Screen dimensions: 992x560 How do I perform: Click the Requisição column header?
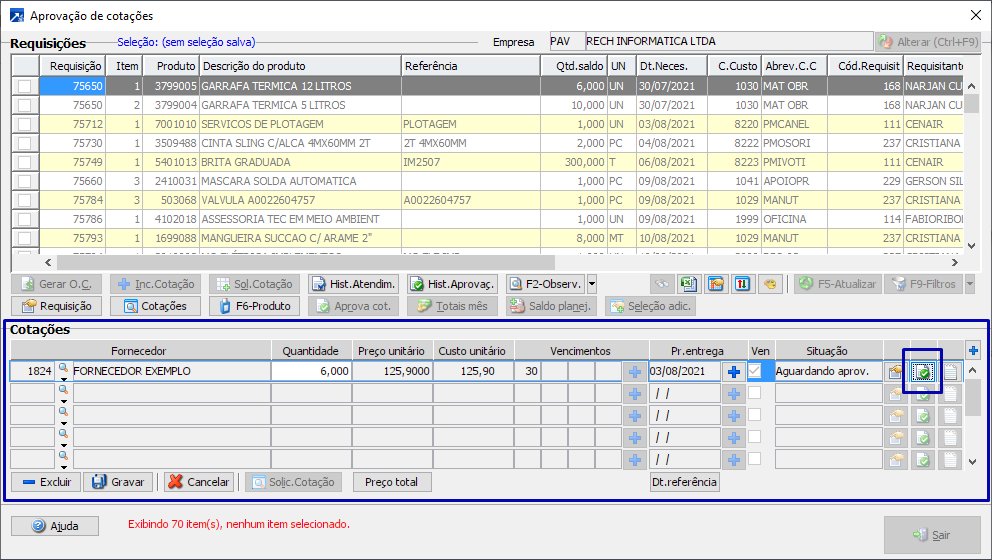point(75,66)
